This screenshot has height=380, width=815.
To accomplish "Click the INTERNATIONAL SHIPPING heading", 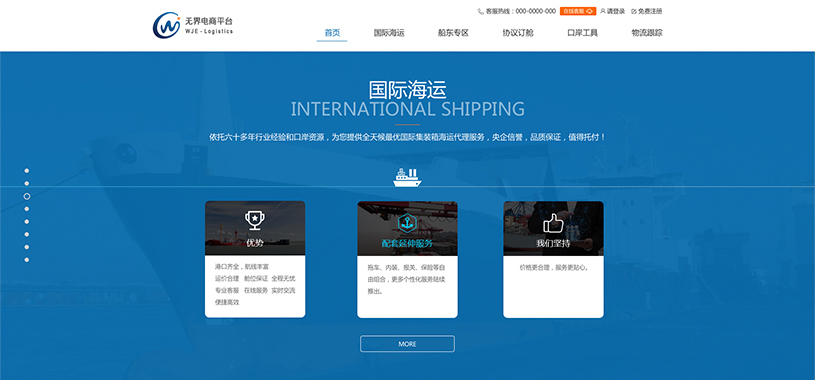I will [408, 110].
